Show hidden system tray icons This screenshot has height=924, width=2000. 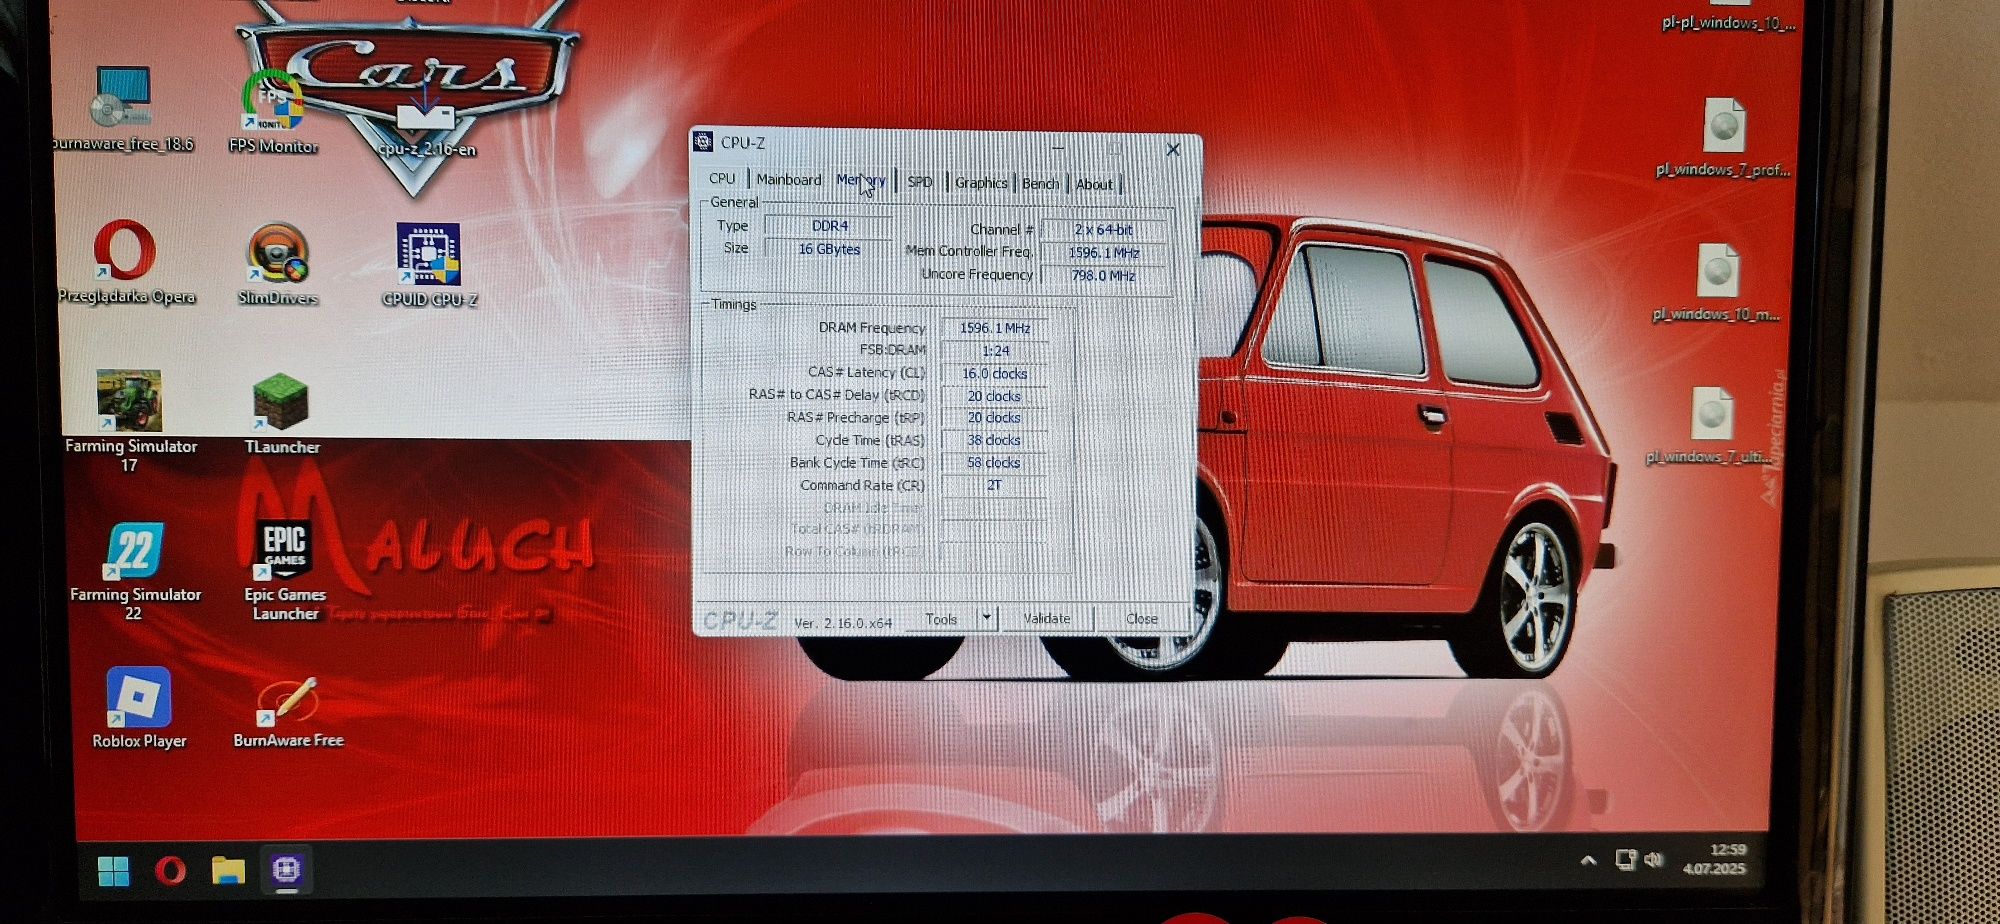pyautogui.click(x=1588, y=860)
